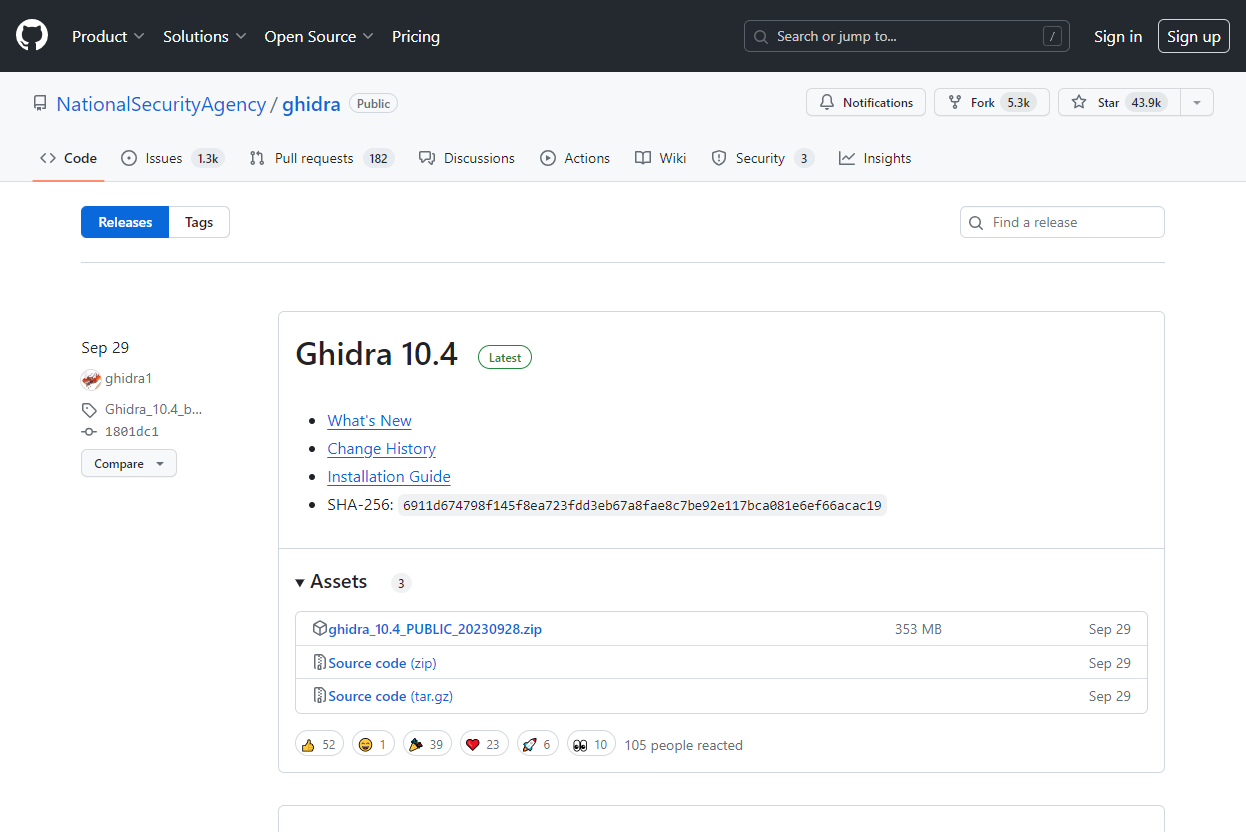Click the 105 people reacted text
Image resolution: width=1246 pixels, height=832 pixels.
683,745
